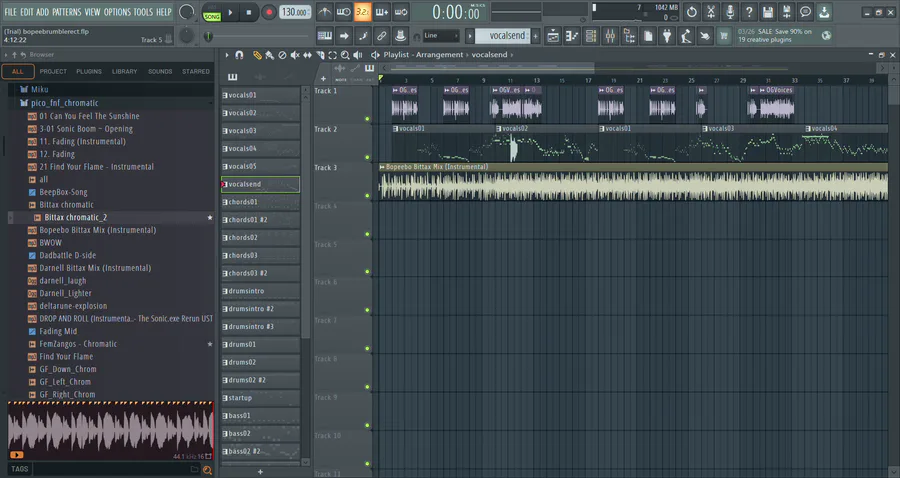Open the shopping cart icon
The height and width of the screenshot is (478, 900).
[724, 36]
